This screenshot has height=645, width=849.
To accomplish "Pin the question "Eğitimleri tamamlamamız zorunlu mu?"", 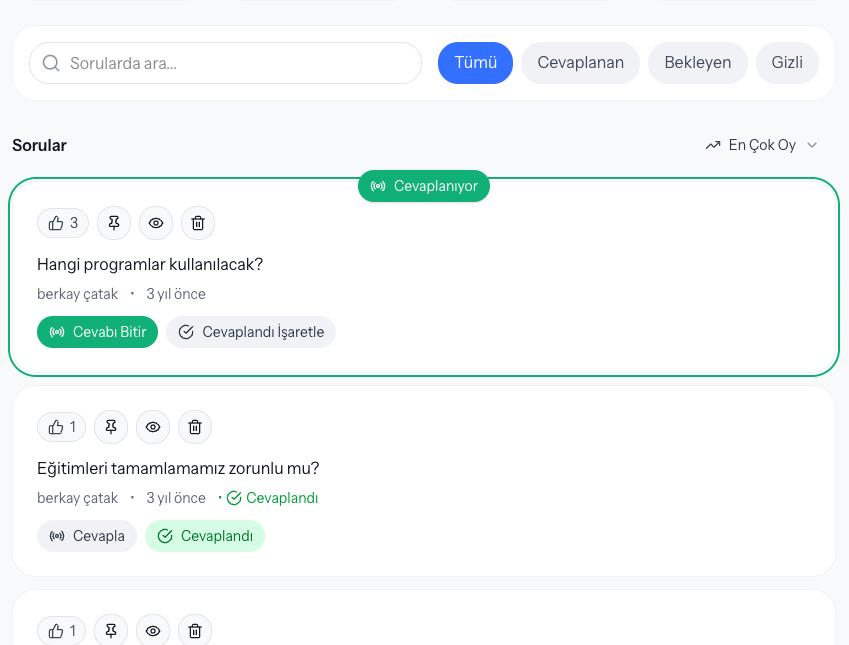I will pos(110,426).
